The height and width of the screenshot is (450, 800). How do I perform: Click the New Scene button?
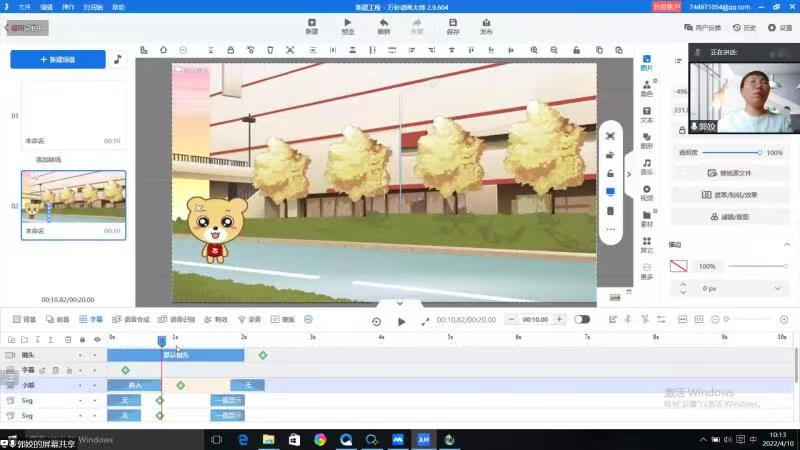[x=57, y=59]
